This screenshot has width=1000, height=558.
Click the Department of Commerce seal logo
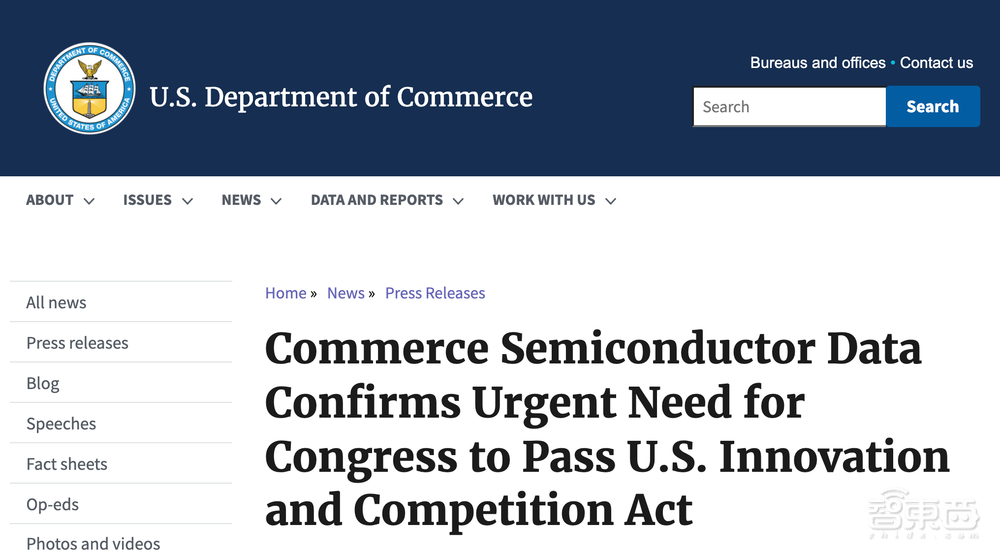coord(89,90)
